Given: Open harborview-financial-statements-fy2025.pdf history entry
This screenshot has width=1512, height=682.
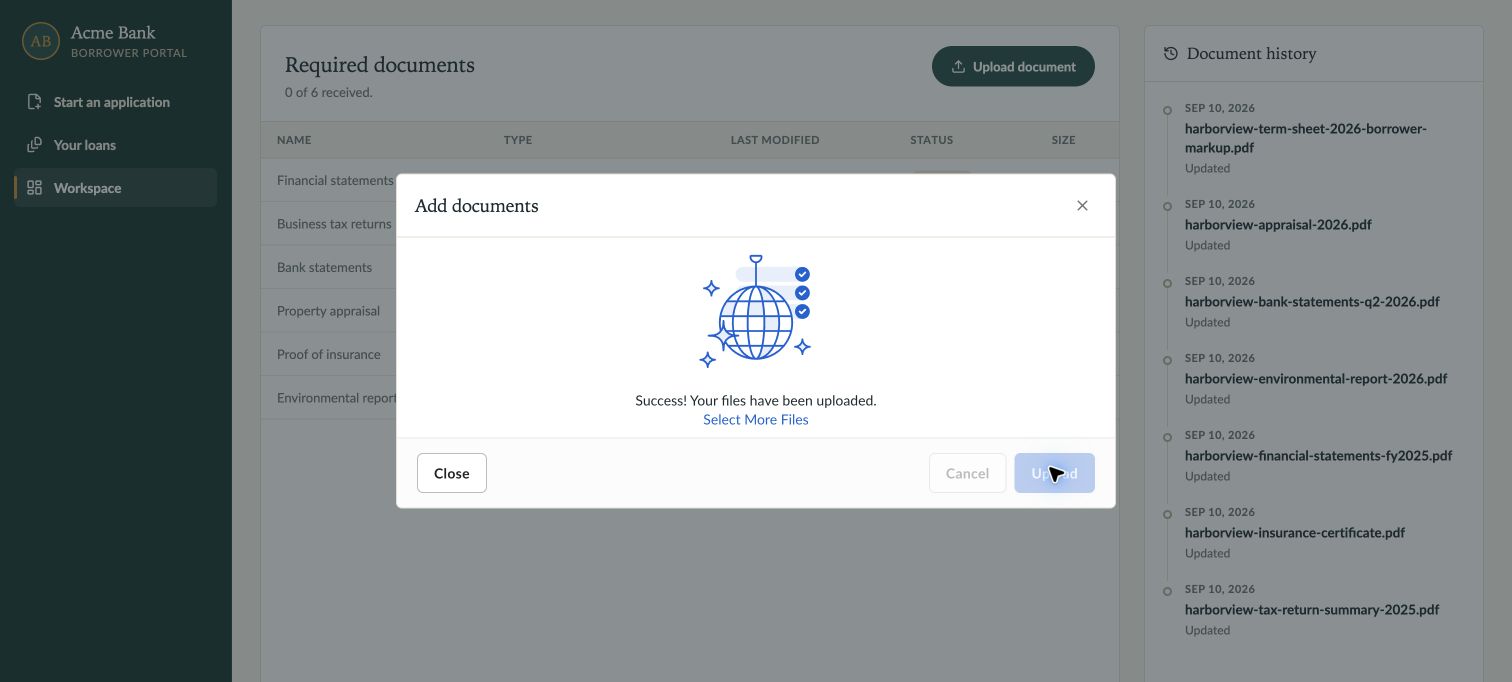Looking at the screenshot, I should pos(1318,456).
